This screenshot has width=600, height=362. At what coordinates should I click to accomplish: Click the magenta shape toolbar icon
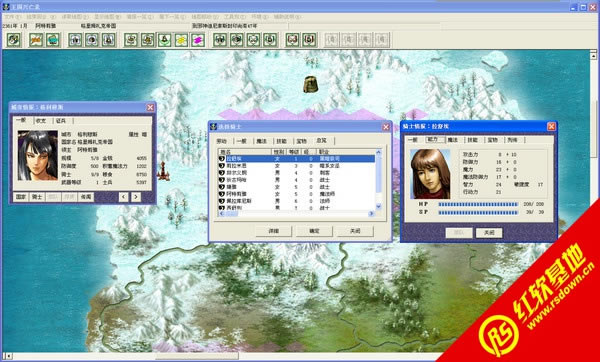click(x=198, y=40)
